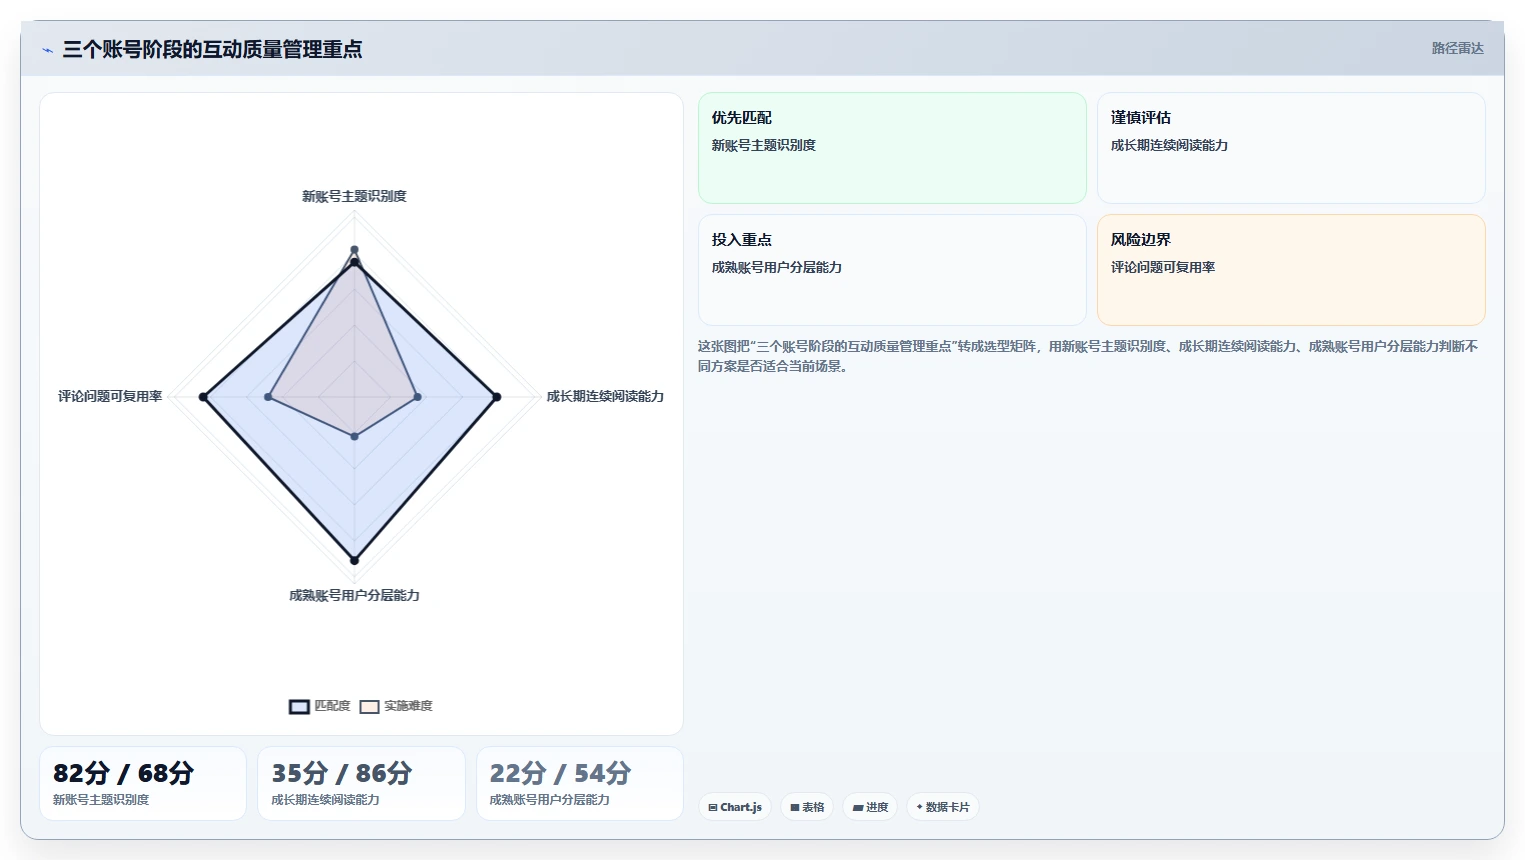Click the 成熟账号用户分层能力 radar axis label
1525x860 pixels.
[354, 595]
